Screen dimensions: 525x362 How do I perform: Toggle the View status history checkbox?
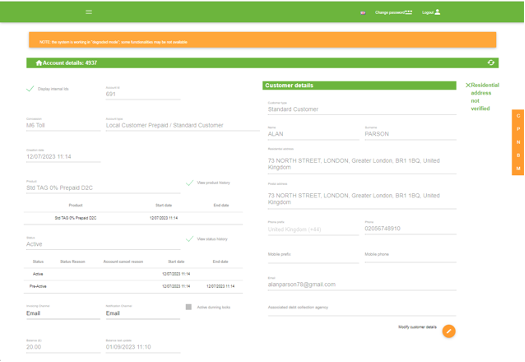[x=190, y=239]
